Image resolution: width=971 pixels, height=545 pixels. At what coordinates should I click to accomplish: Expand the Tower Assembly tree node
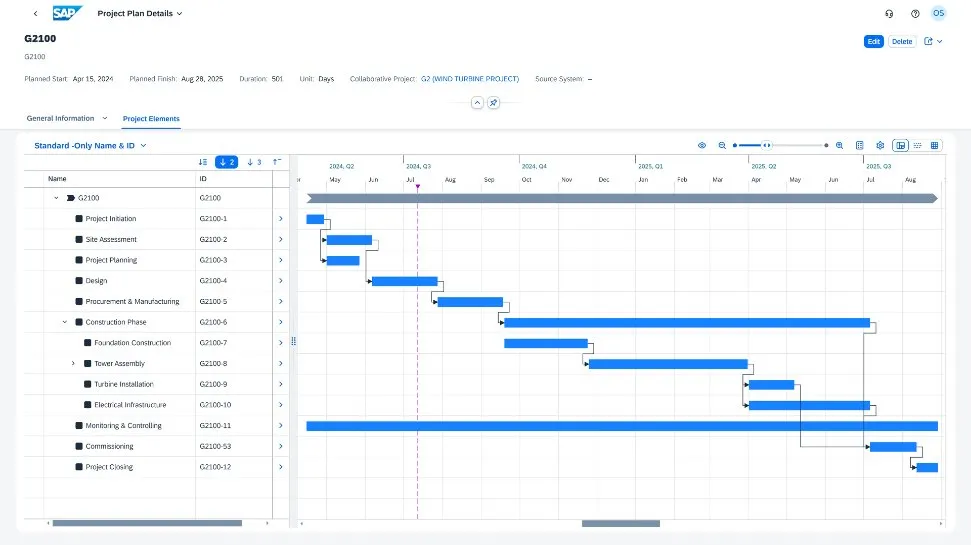pyautogui.click(x=73, y=364)
